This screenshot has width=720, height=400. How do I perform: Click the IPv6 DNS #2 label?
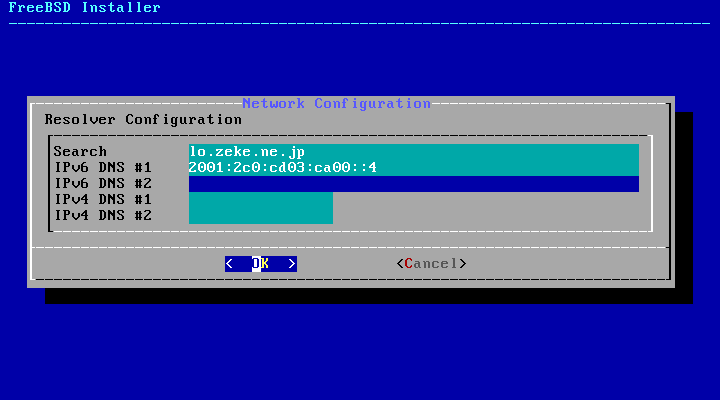pos(103,184)
